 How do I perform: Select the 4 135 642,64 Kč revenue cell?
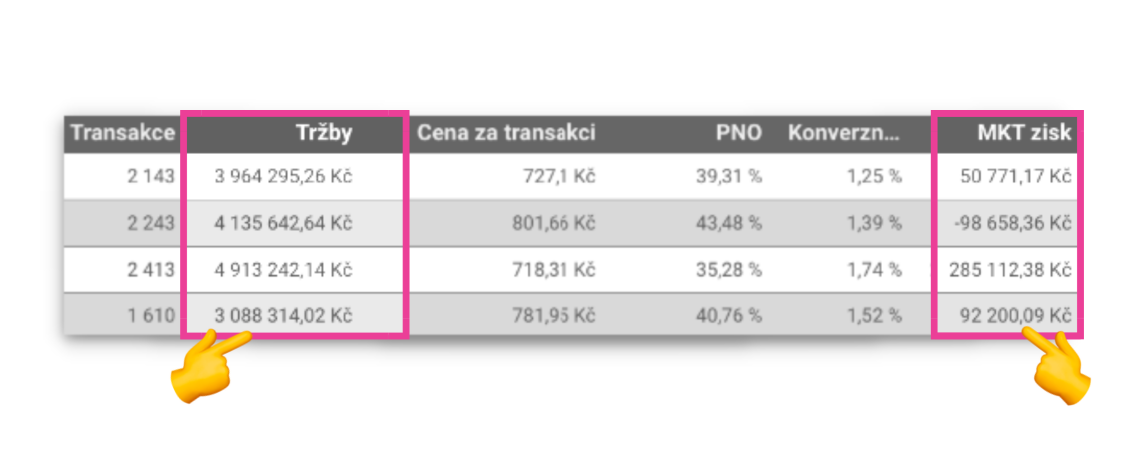coord(283,223)
